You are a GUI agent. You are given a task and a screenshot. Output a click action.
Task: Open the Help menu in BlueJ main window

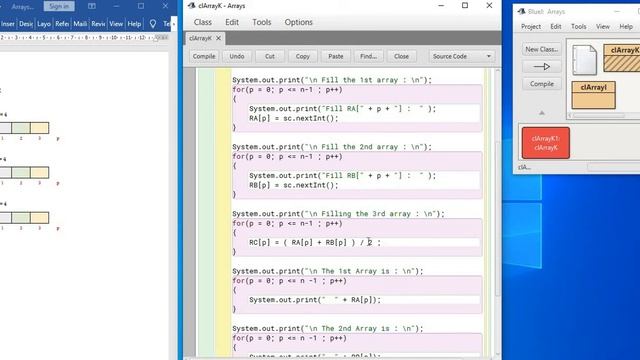coord(626,27)
